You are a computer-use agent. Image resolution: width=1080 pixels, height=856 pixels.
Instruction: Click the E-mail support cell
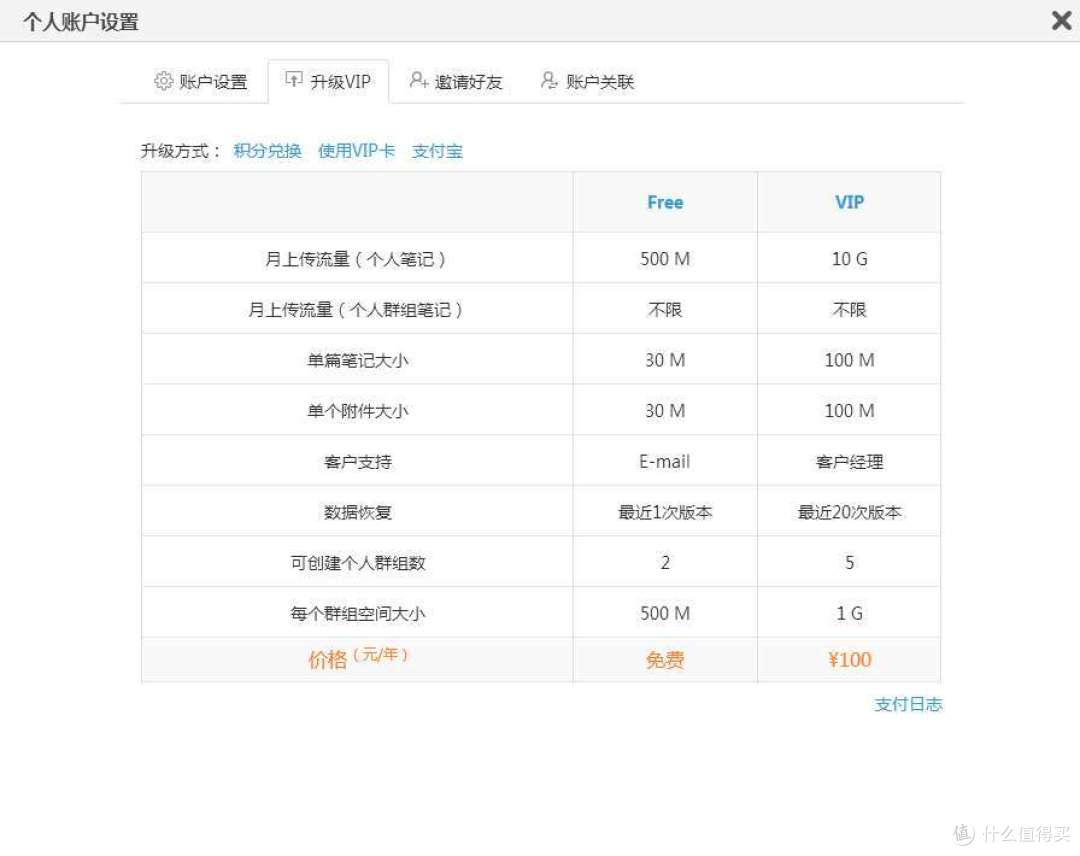click(665, 461)
